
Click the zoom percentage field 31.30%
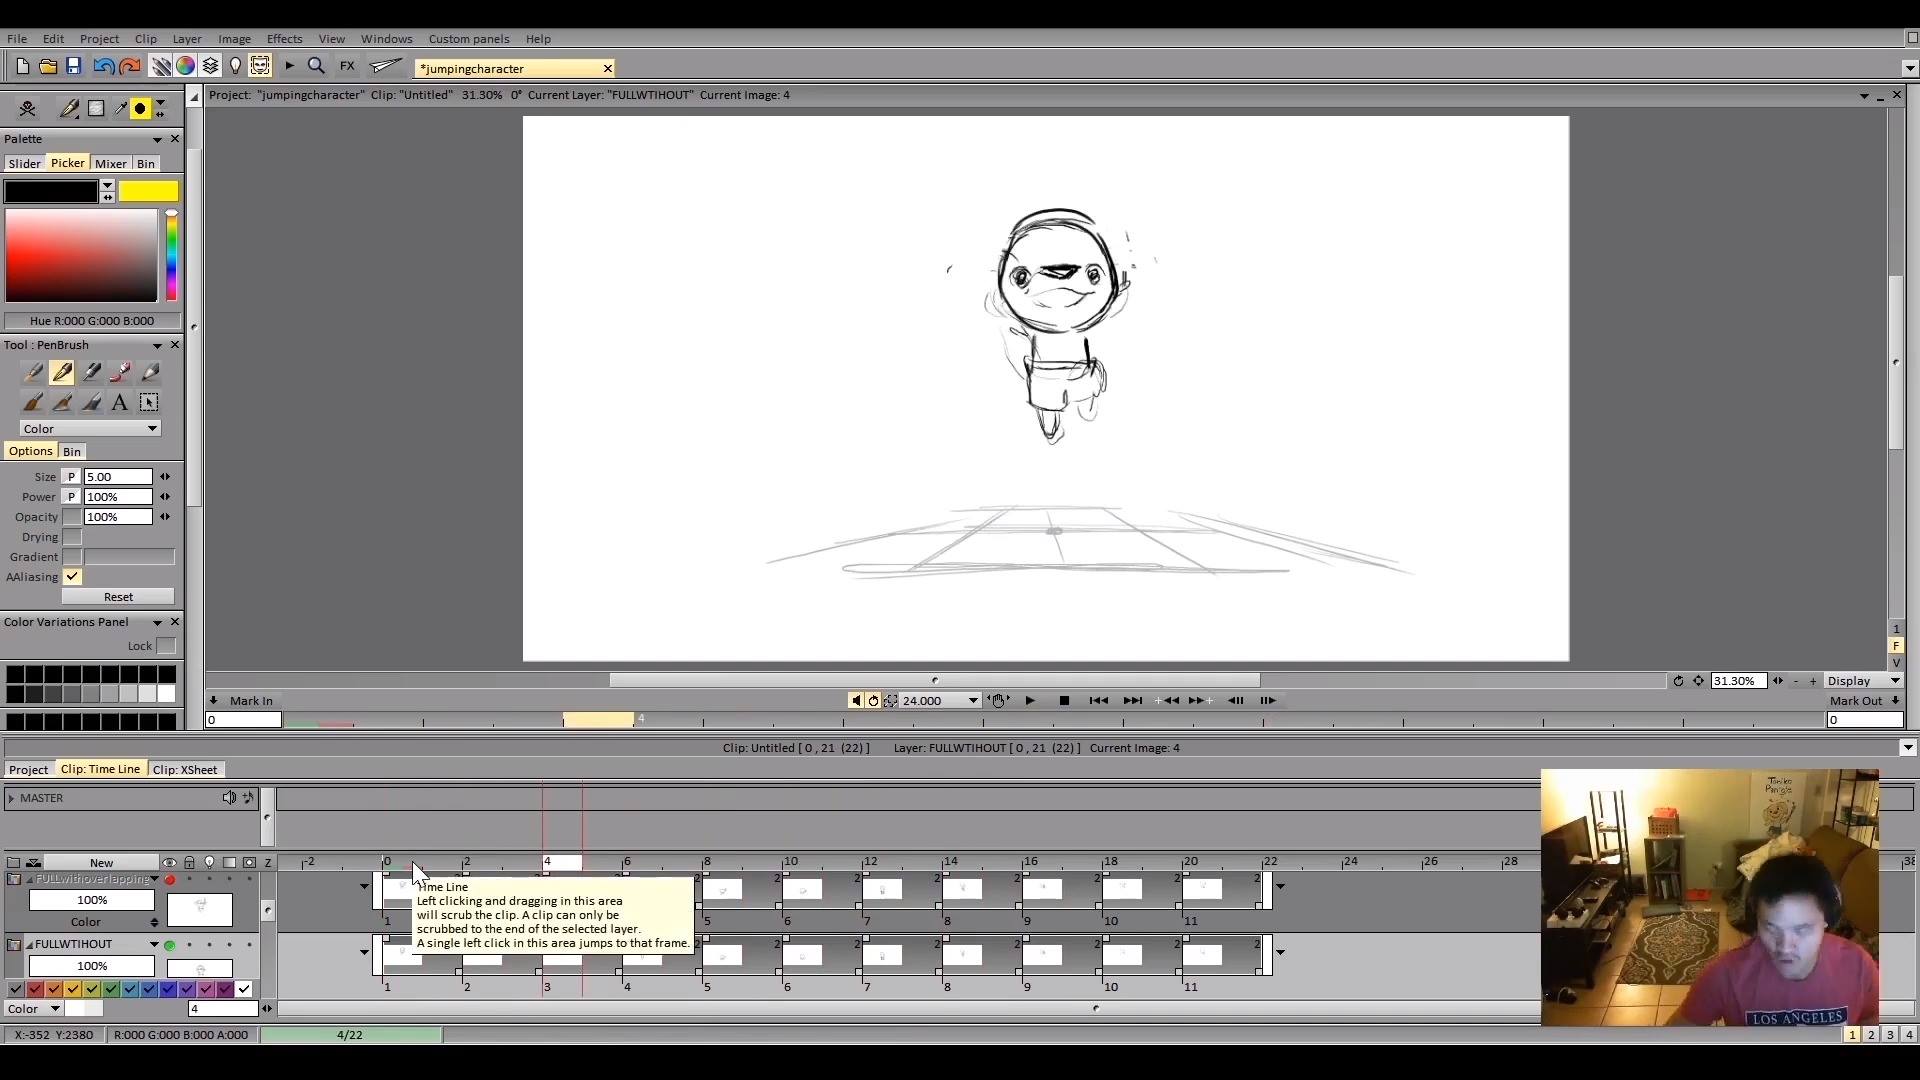[1738, 681]
